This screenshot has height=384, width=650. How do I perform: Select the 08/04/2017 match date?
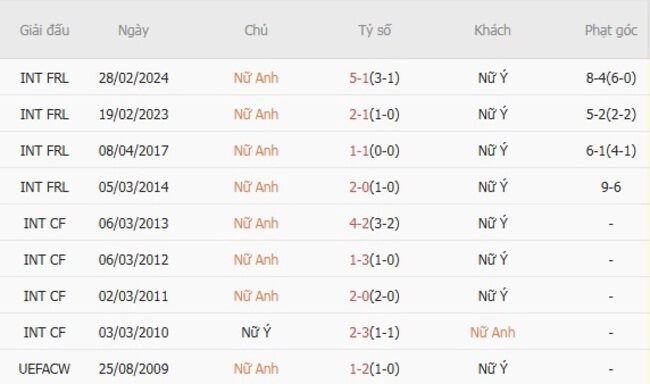[133, 151]
